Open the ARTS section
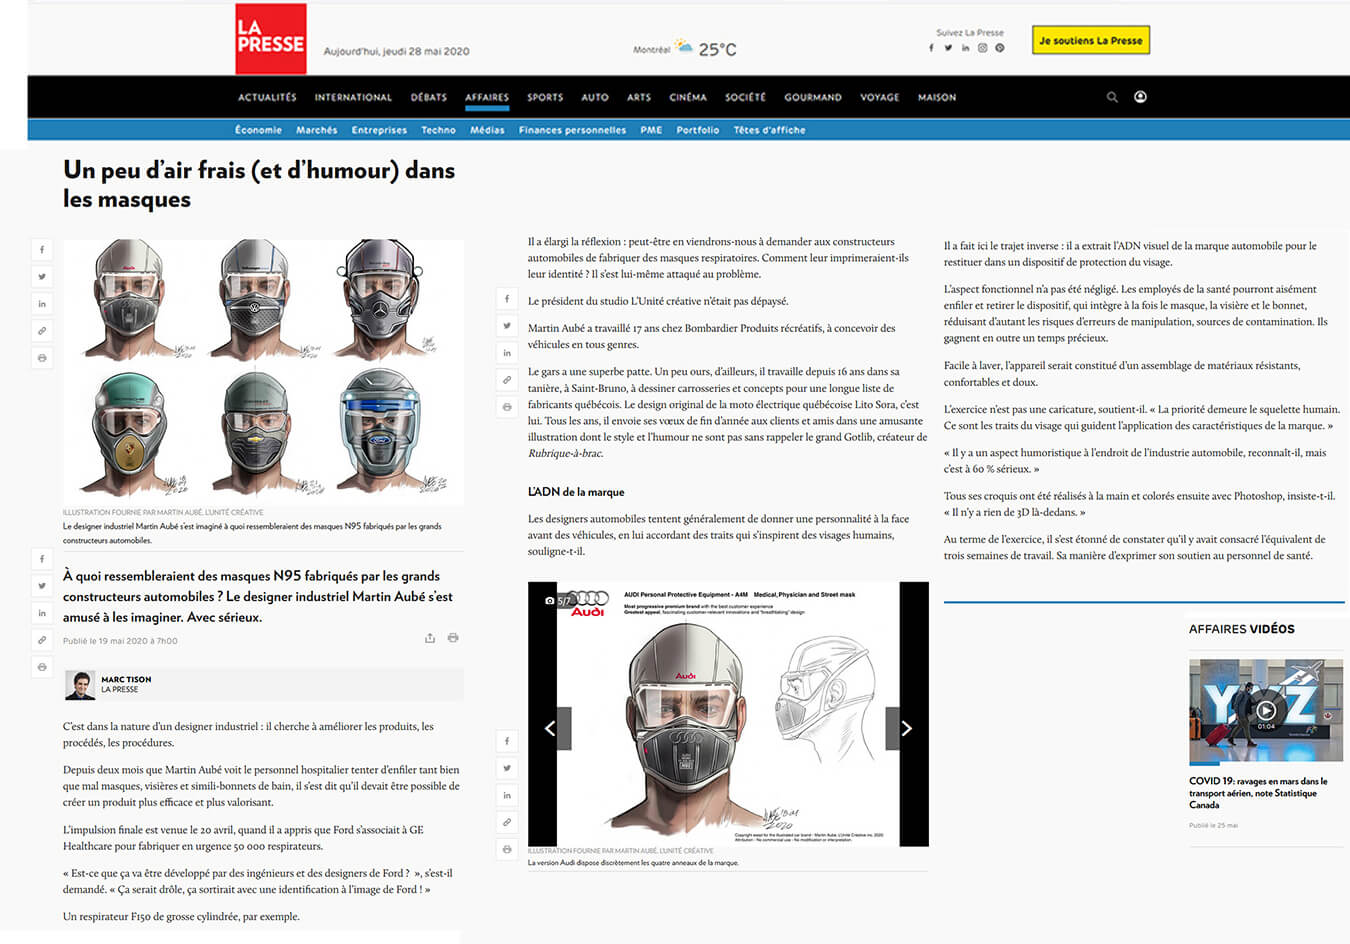The image size is (1350, 944). 639,97
